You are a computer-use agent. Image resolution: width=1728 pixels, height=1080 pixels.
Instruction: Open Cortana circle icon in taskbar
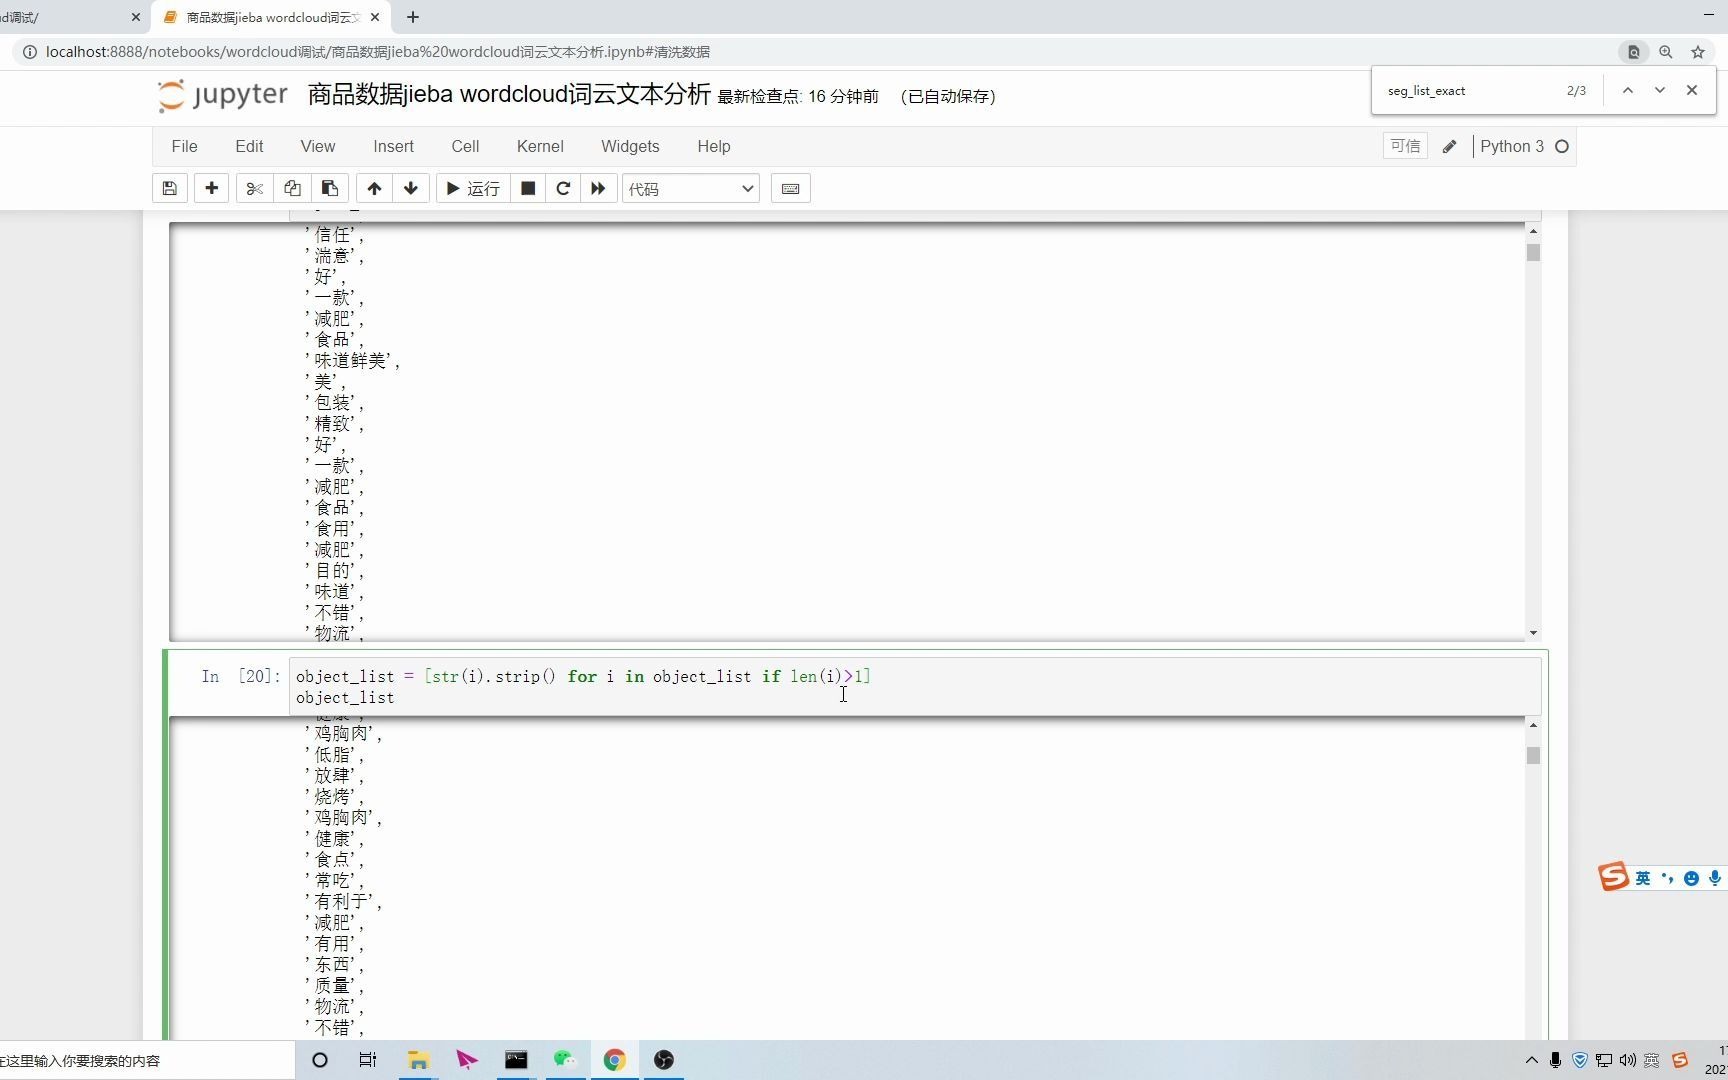[x=320, y=1060]
